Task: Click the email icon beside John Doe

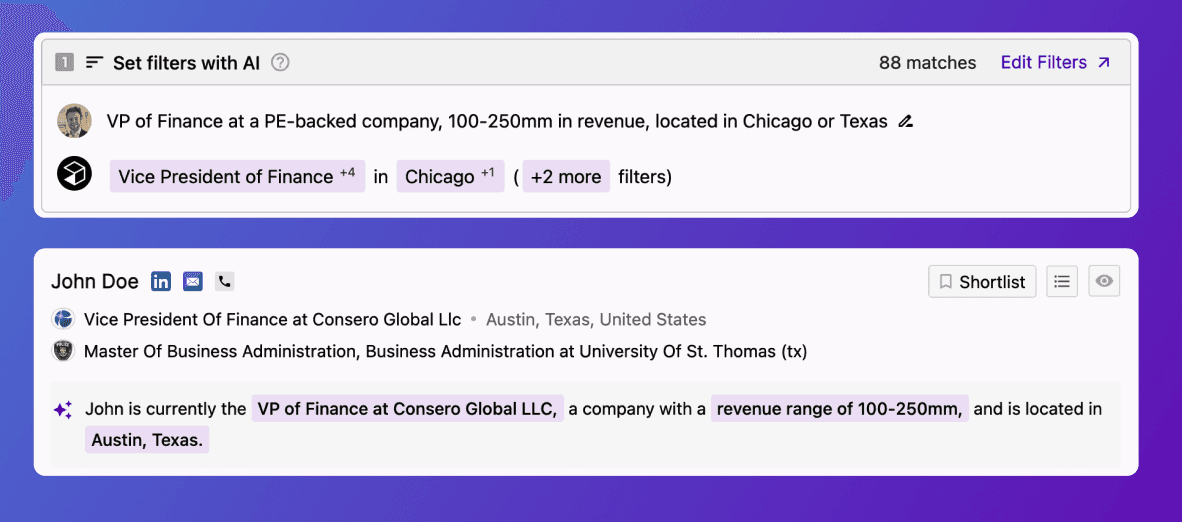Action: [x=193, y=282]
